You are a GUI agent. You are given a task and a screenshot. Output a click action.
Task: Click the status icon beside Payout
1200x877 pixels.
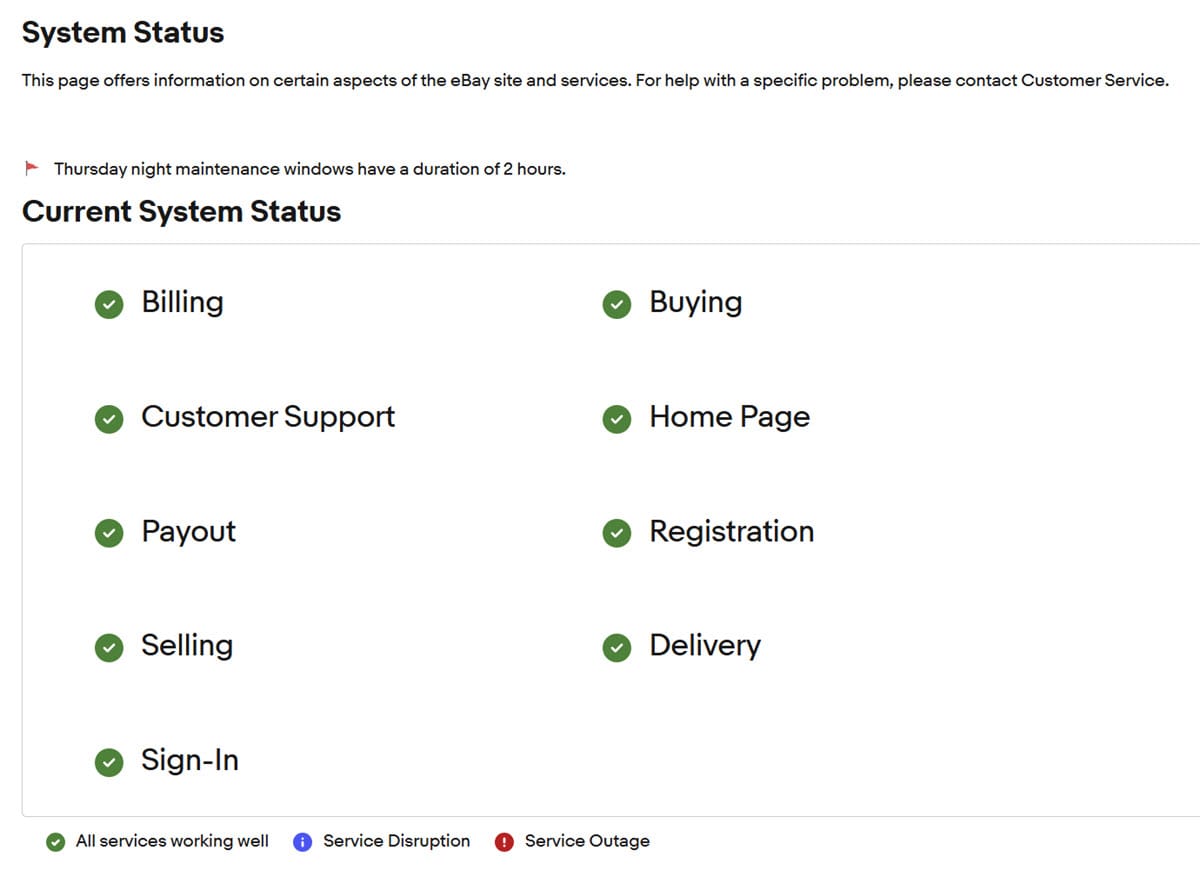tap(109, 534)
